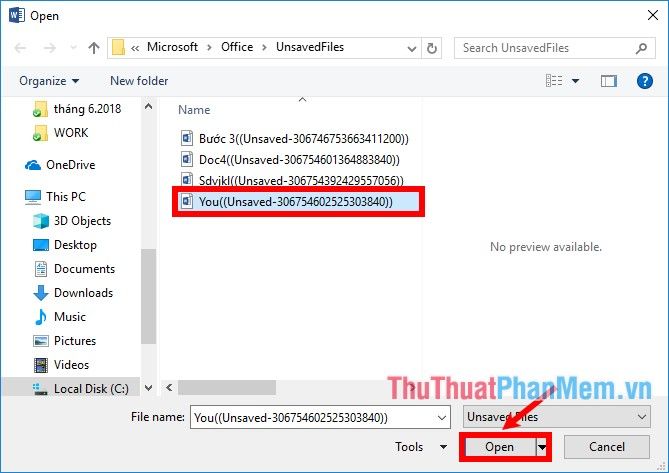Screen dimensions: 669x473
Task: Open recent locations dropdown arrow
Action: click(73, 48)
